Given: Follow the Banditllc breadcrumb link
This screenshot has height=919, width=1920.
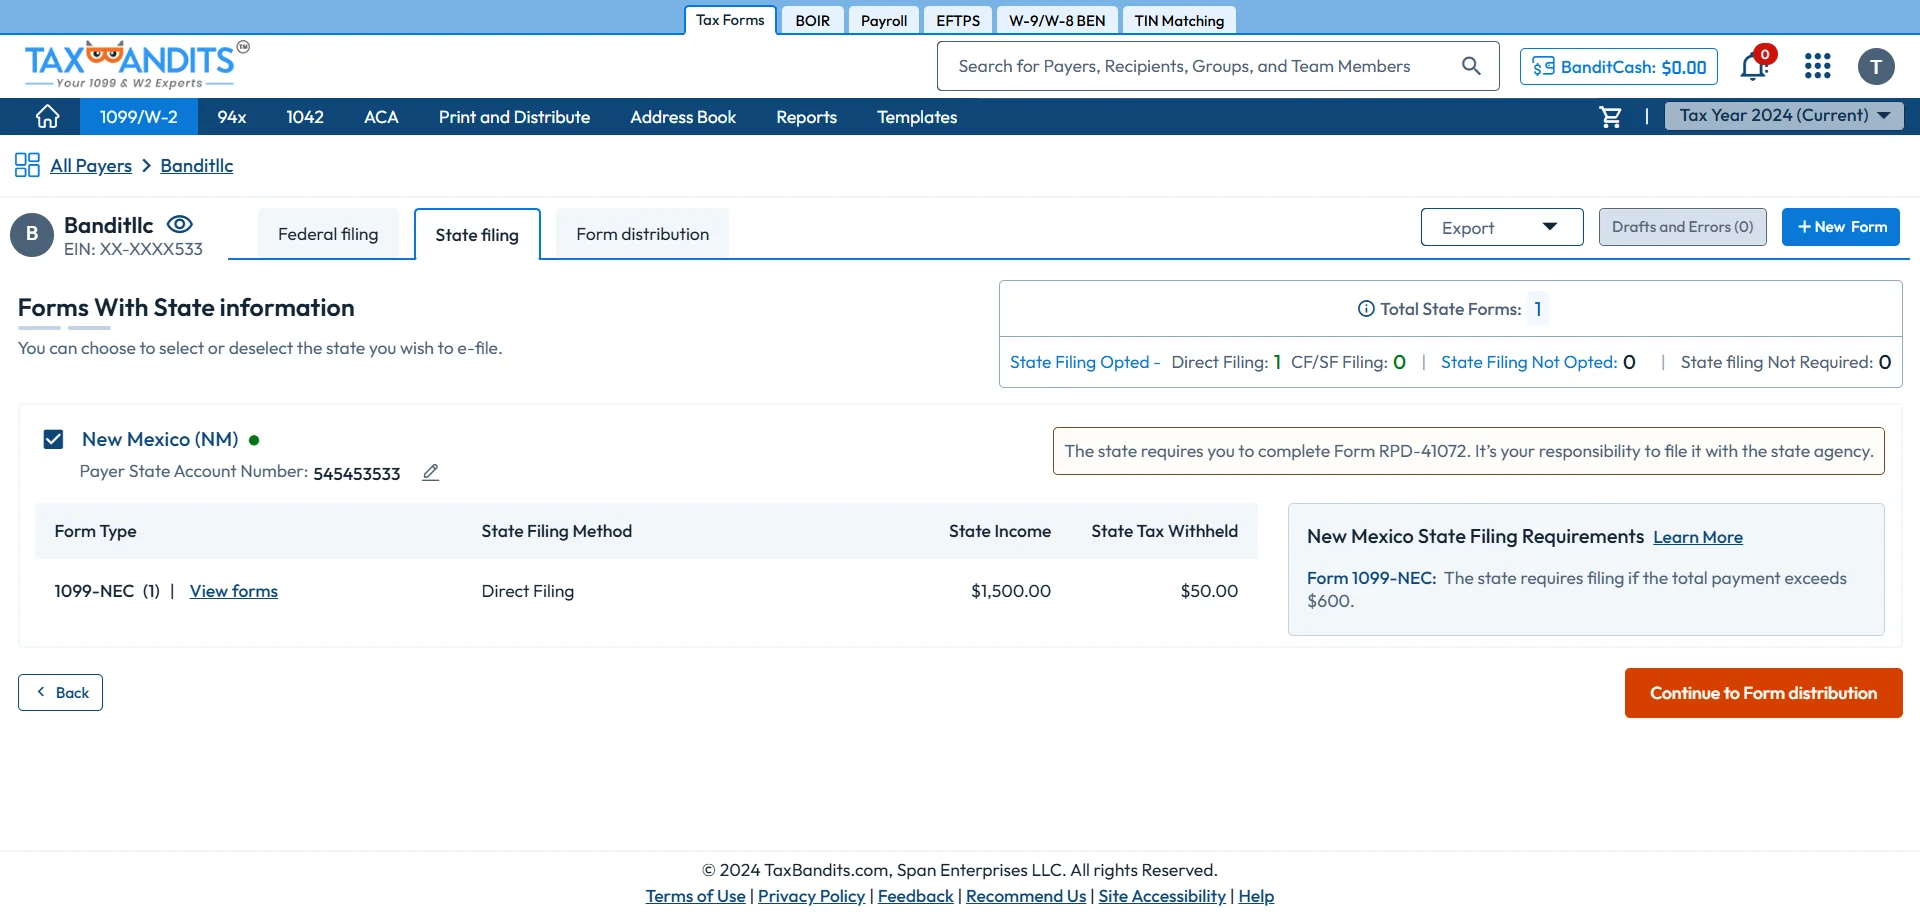Looking at the screenshot, I should (x=196, y=165).
